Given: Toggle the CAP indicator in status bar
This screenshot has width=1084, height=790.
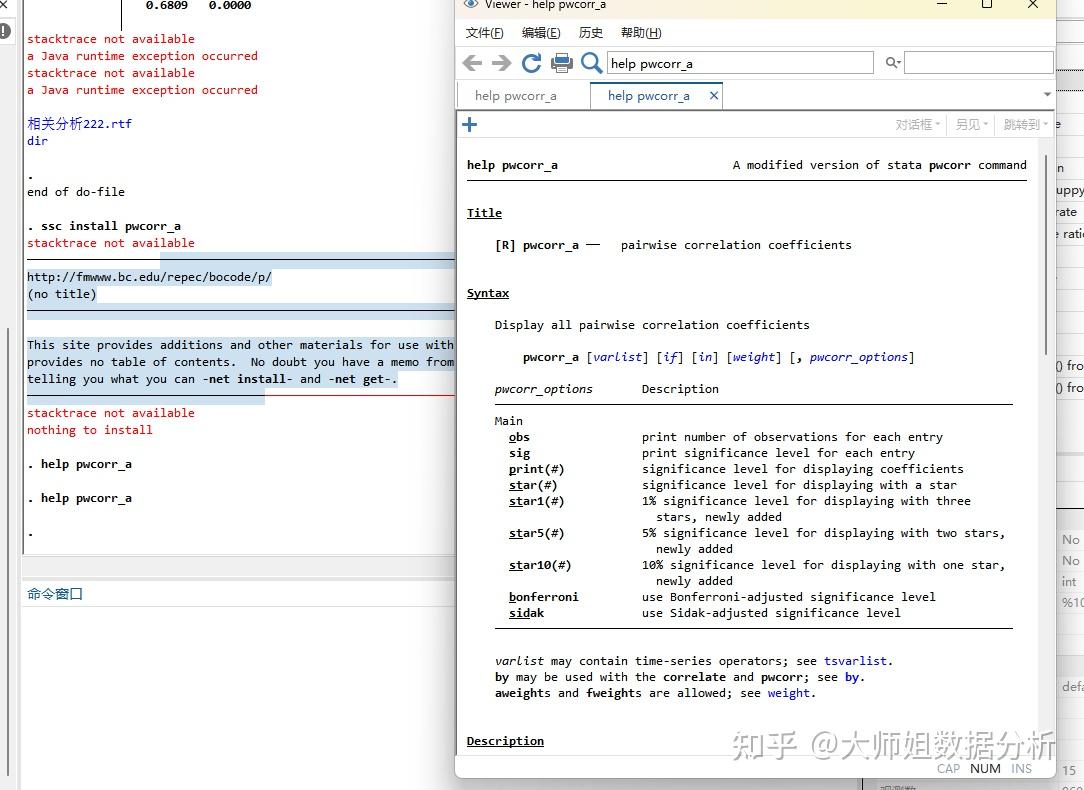Looking at the screenshot, I should pos(948,769).
